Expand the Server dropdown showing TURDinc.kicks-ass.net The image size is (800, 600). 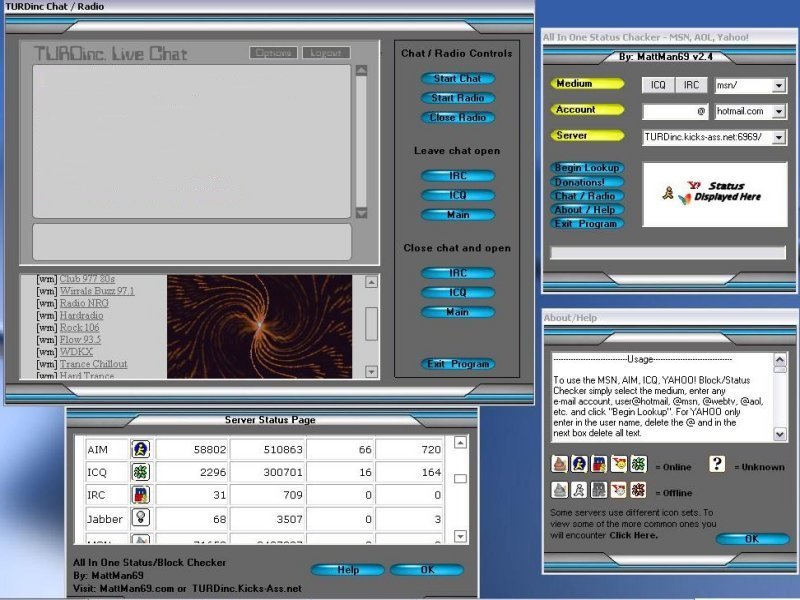point(779,137)
